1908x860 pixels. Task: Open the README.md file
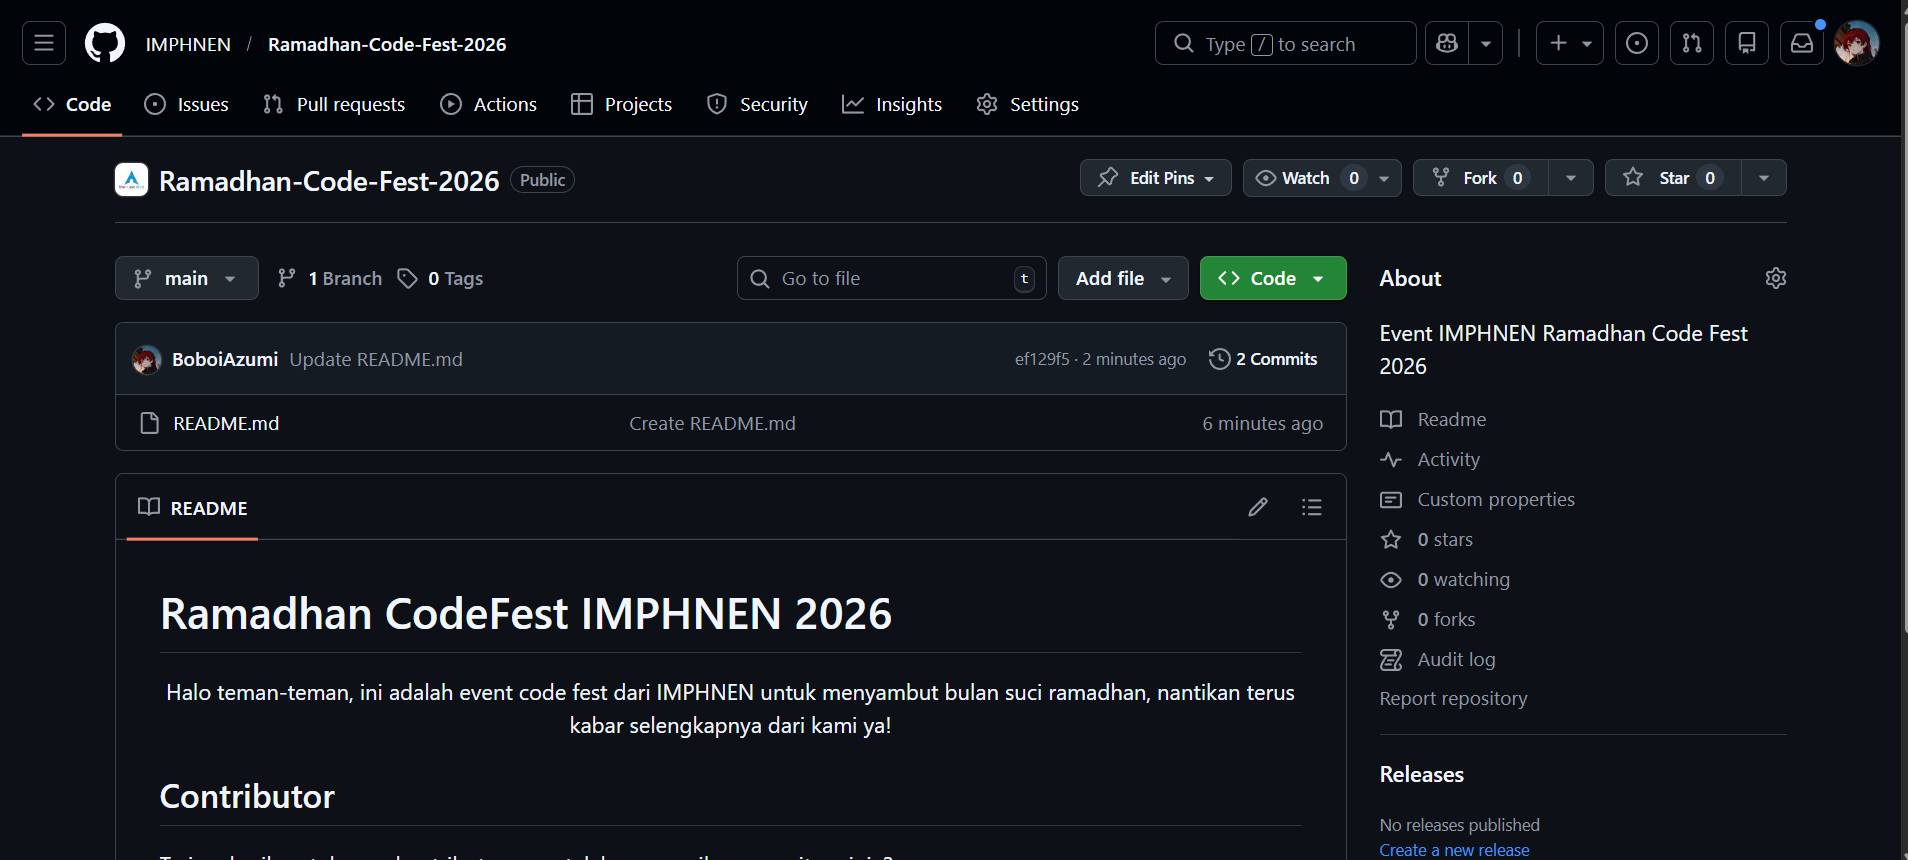point(226,423)
